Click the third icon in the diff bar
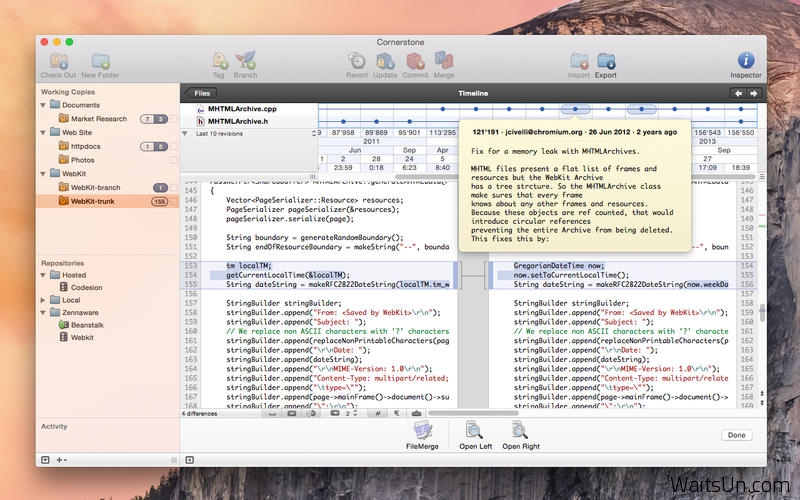800x500 pixels. (311, 413)
